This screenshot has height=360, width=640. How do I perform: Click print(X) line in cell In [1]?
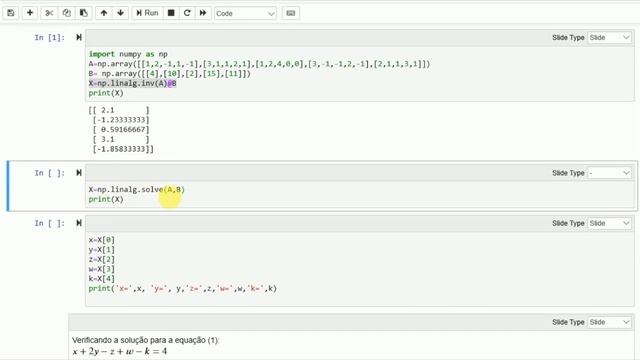(x=106, y=93)
